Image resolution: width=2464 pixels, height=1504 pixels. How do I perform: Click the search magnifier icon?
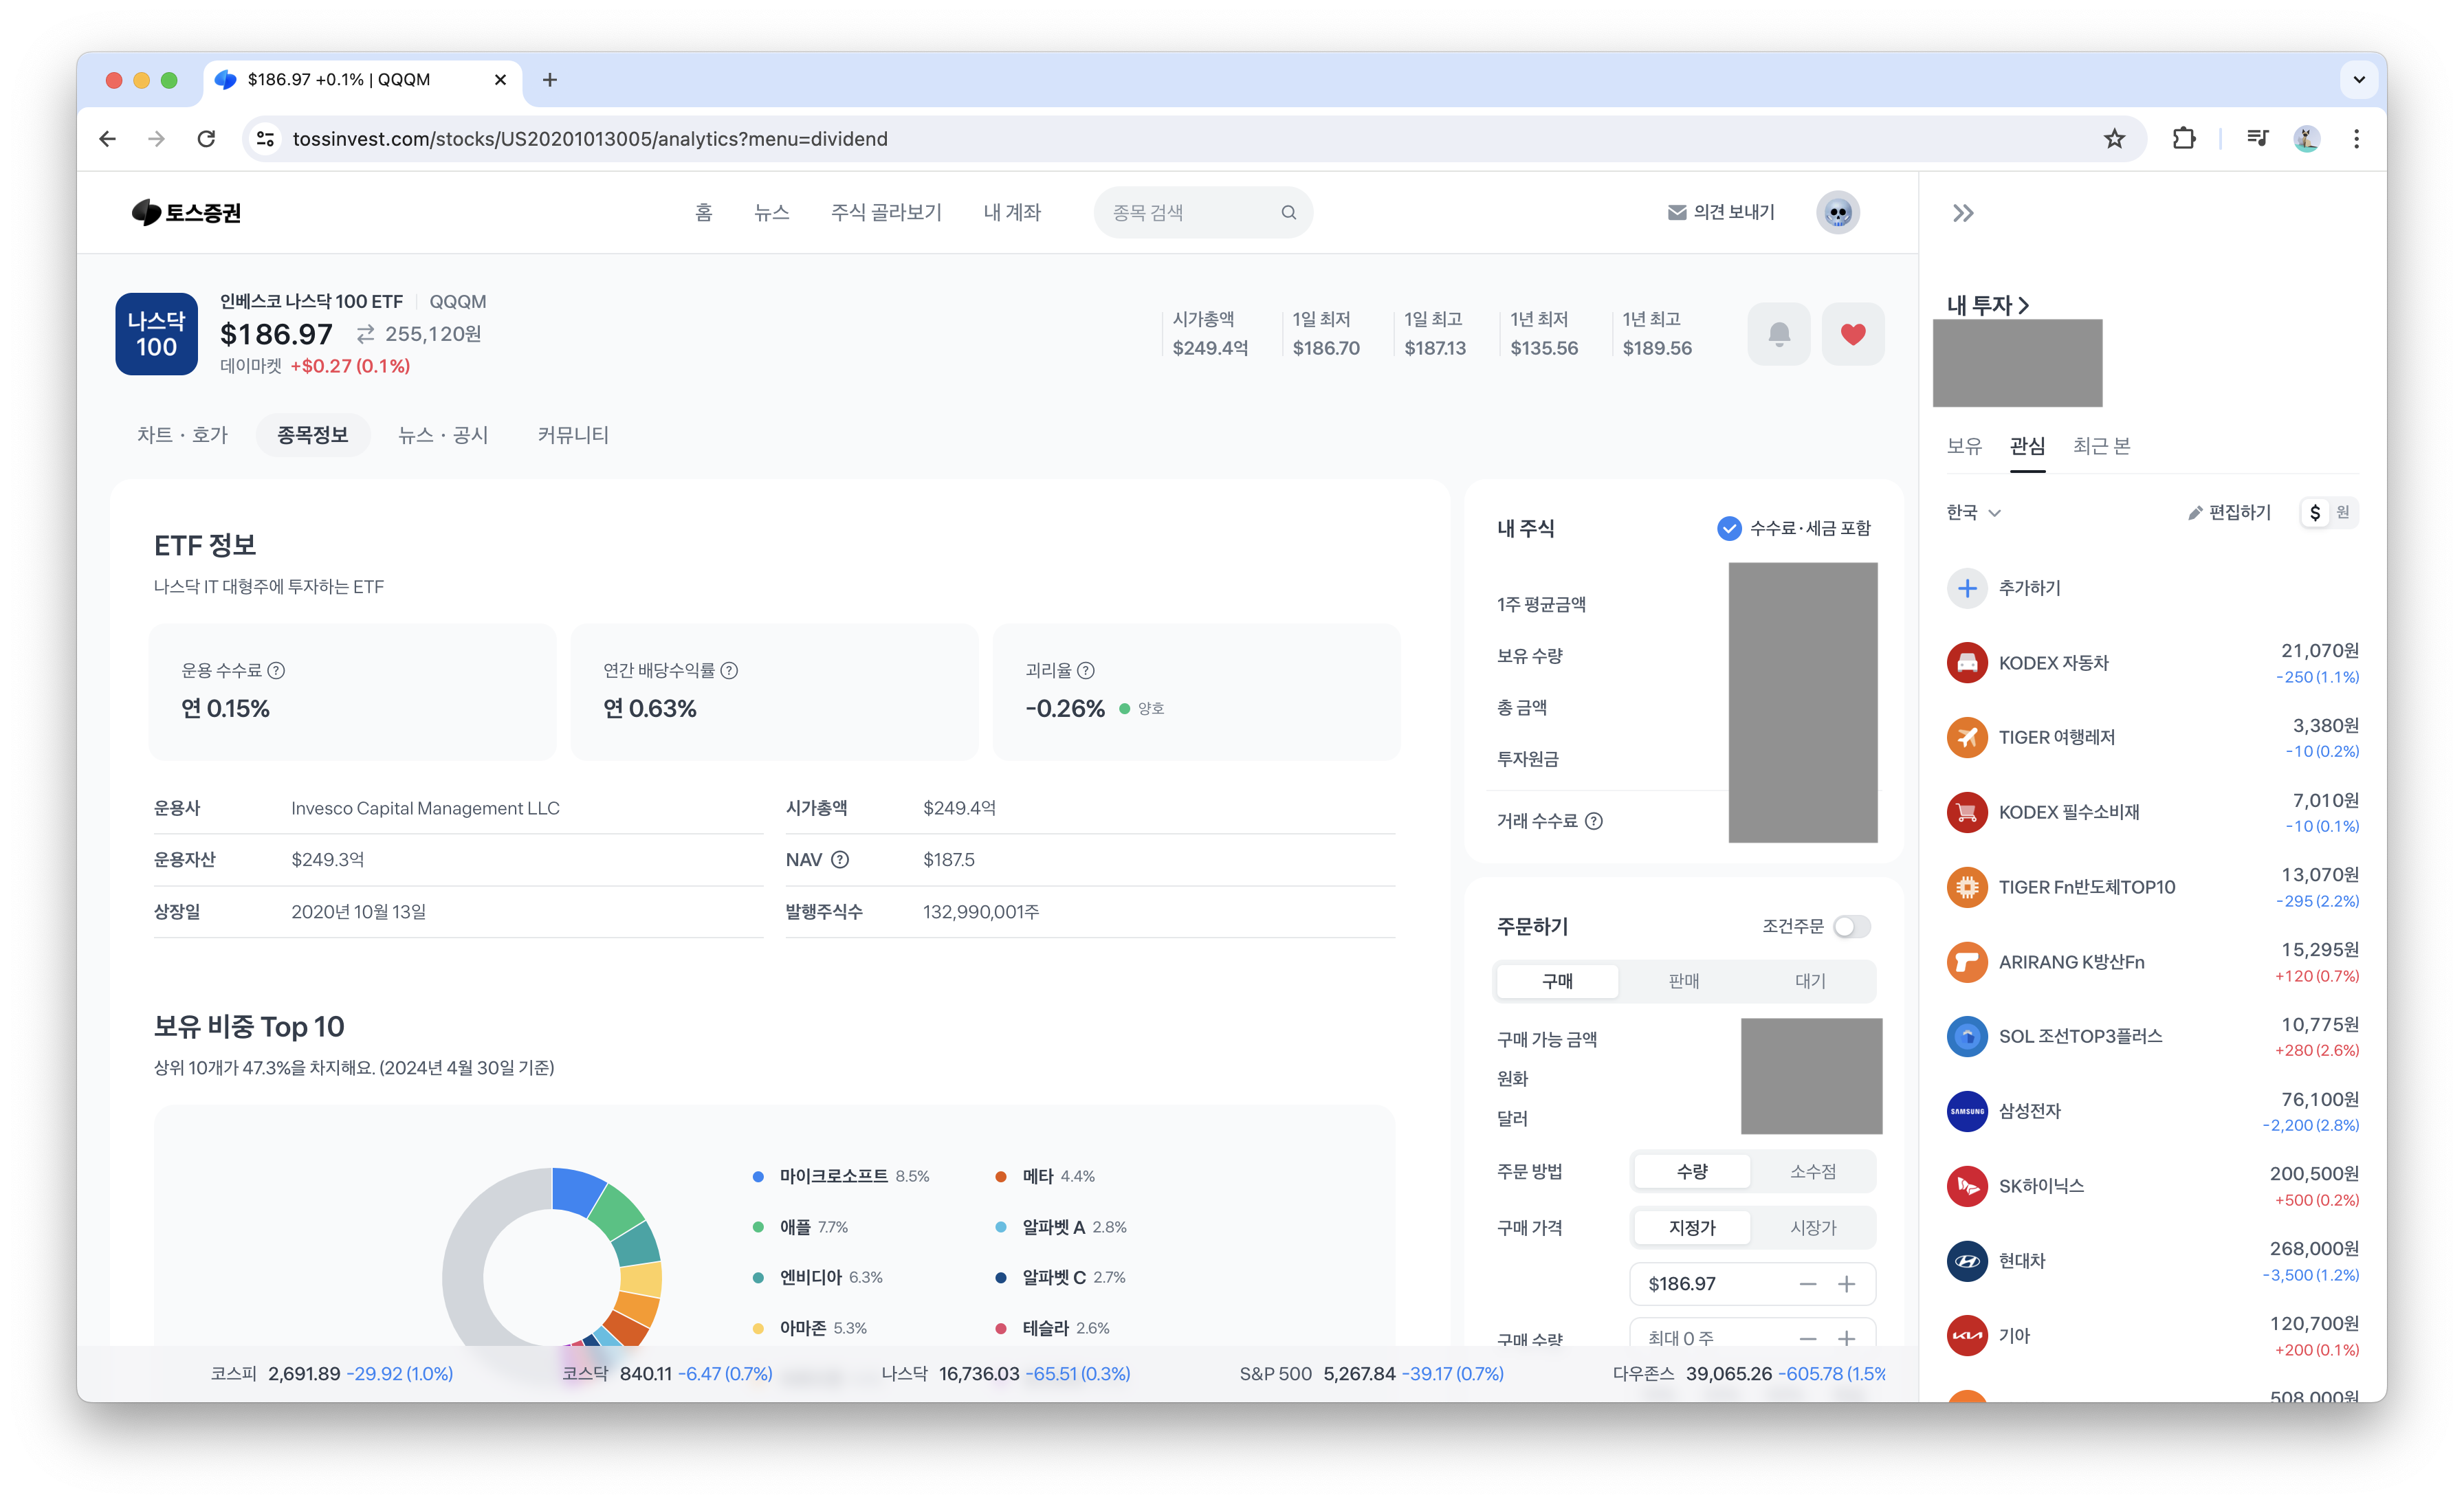(1288, 212)
